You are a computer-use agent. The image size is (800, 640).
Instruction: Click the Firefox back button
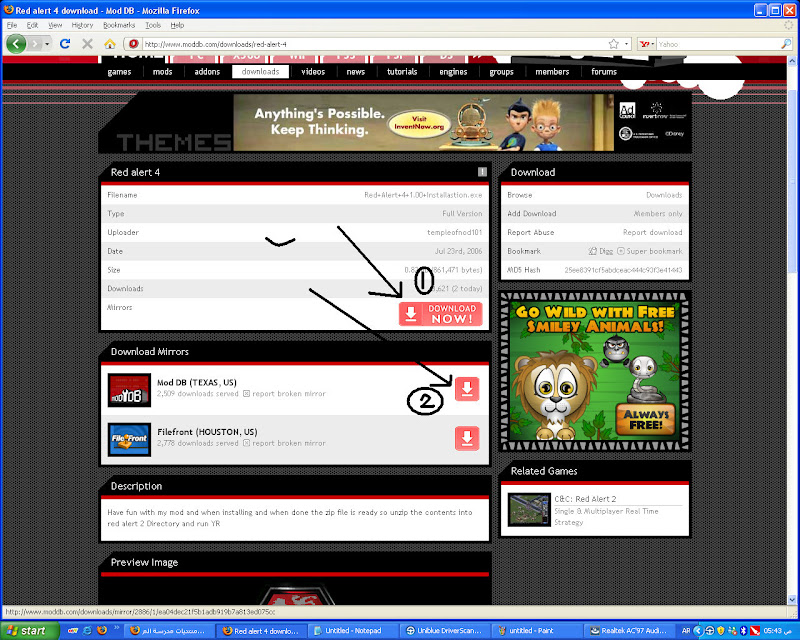tap(16, 44)
